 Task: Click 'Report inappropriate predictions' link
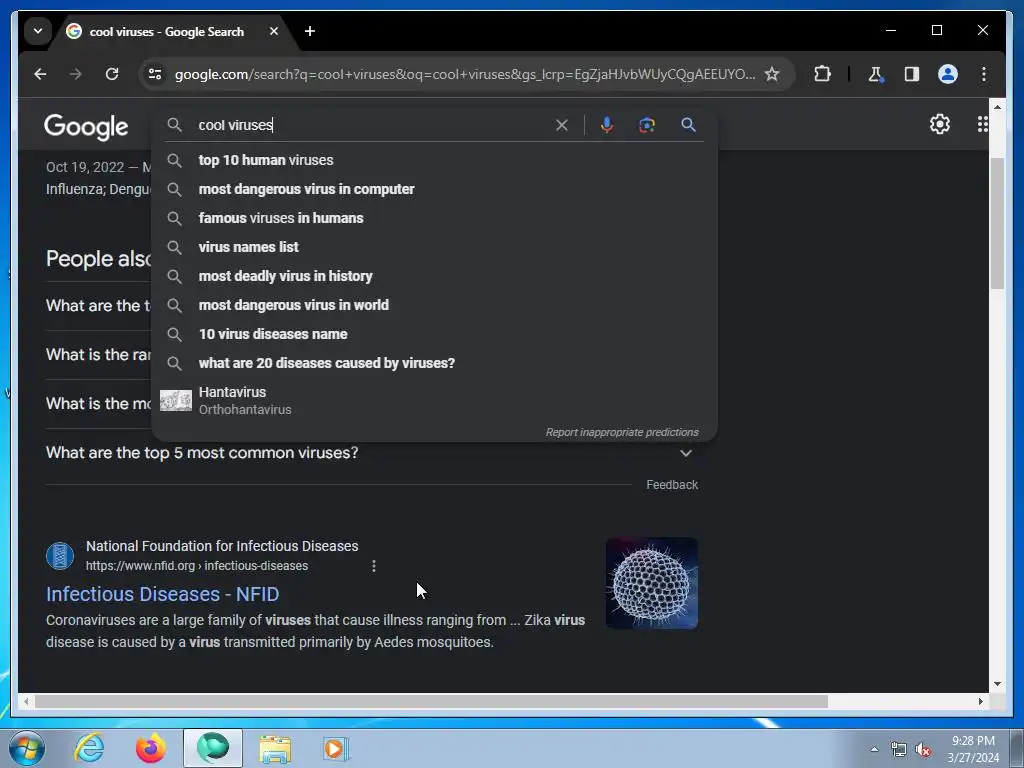click(x=622, y=432)
